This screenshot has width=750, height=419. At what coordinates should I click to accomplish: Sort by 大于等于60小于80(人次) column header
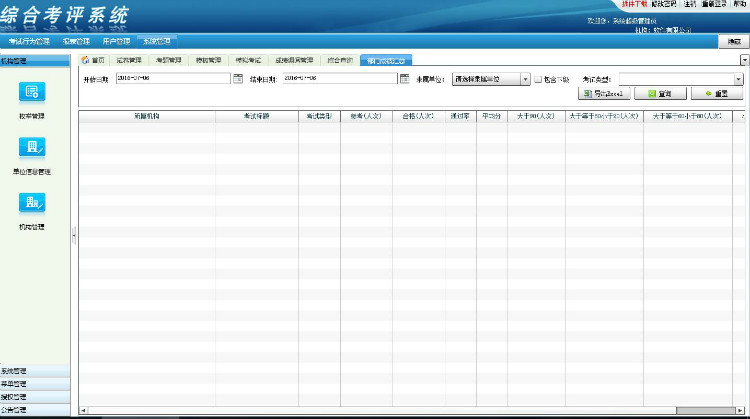(688, 116)
